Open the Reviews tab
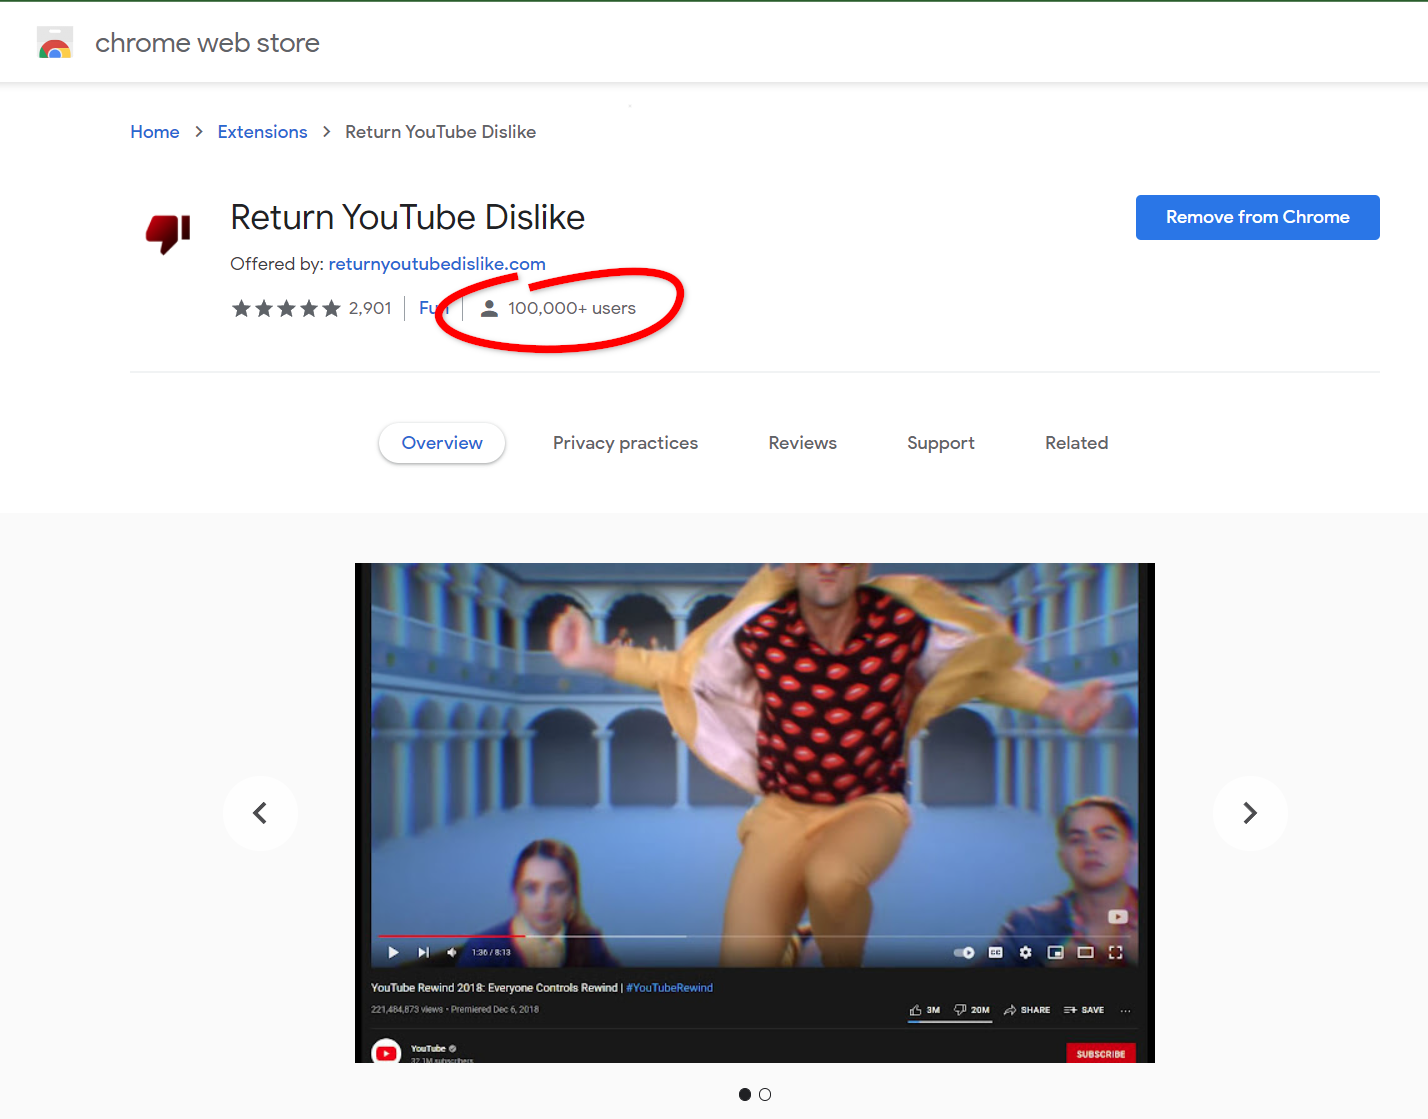Image resolution: width=1428 pixels, height=1119 pixels. coord(802,443)
